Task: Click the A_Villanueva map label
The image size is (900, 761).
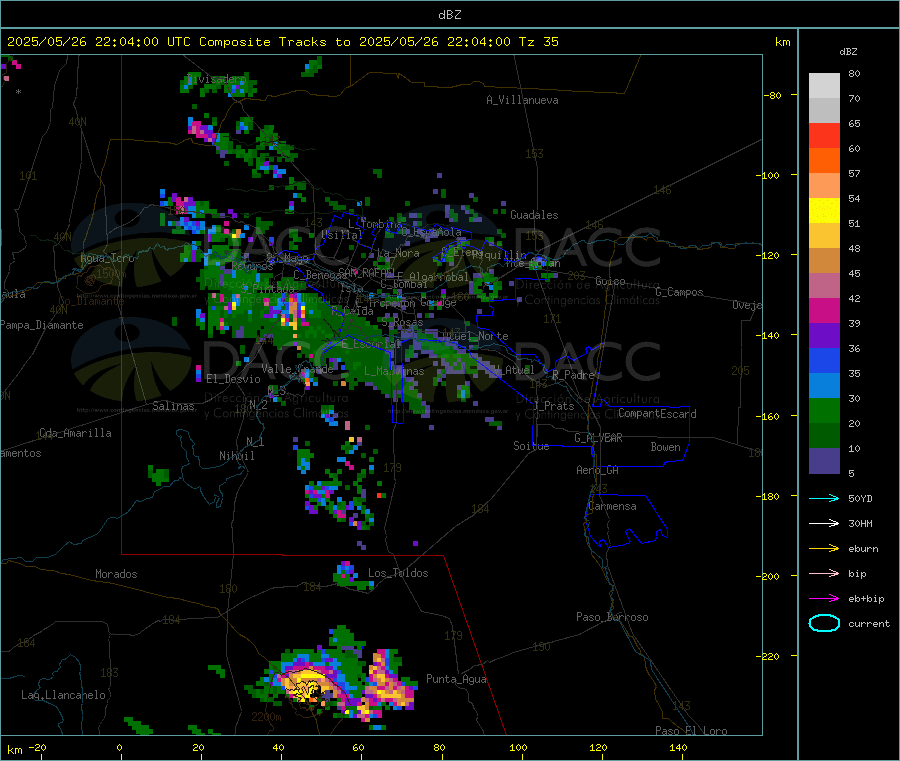Action: click(x=522, y=100)
